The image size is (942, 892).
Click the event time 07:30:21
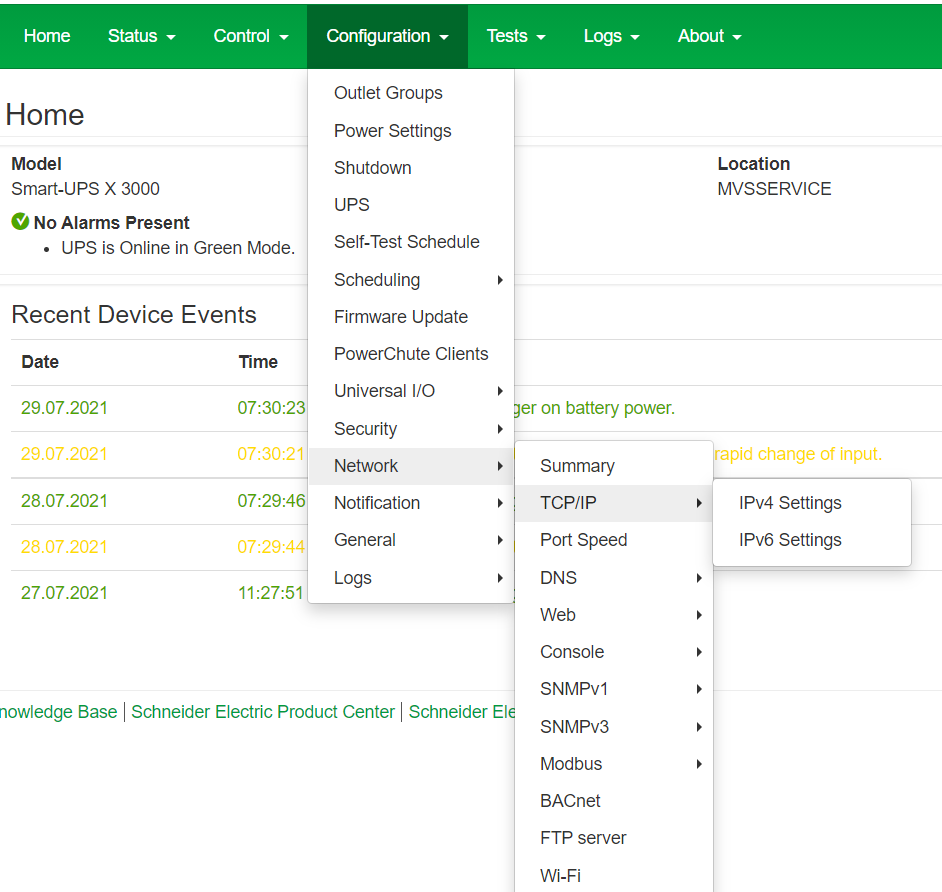271,454
